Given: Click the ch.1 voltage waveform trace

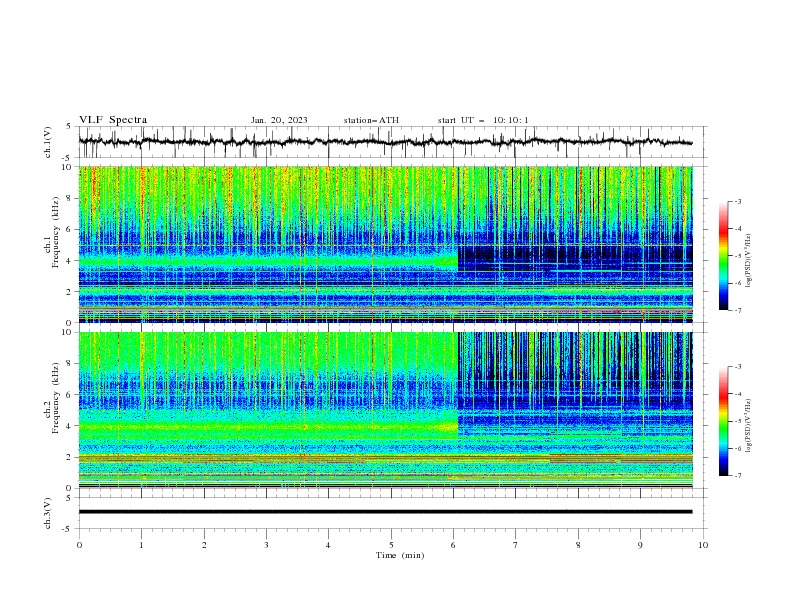Looking at the screenshot, I should 385,142.
